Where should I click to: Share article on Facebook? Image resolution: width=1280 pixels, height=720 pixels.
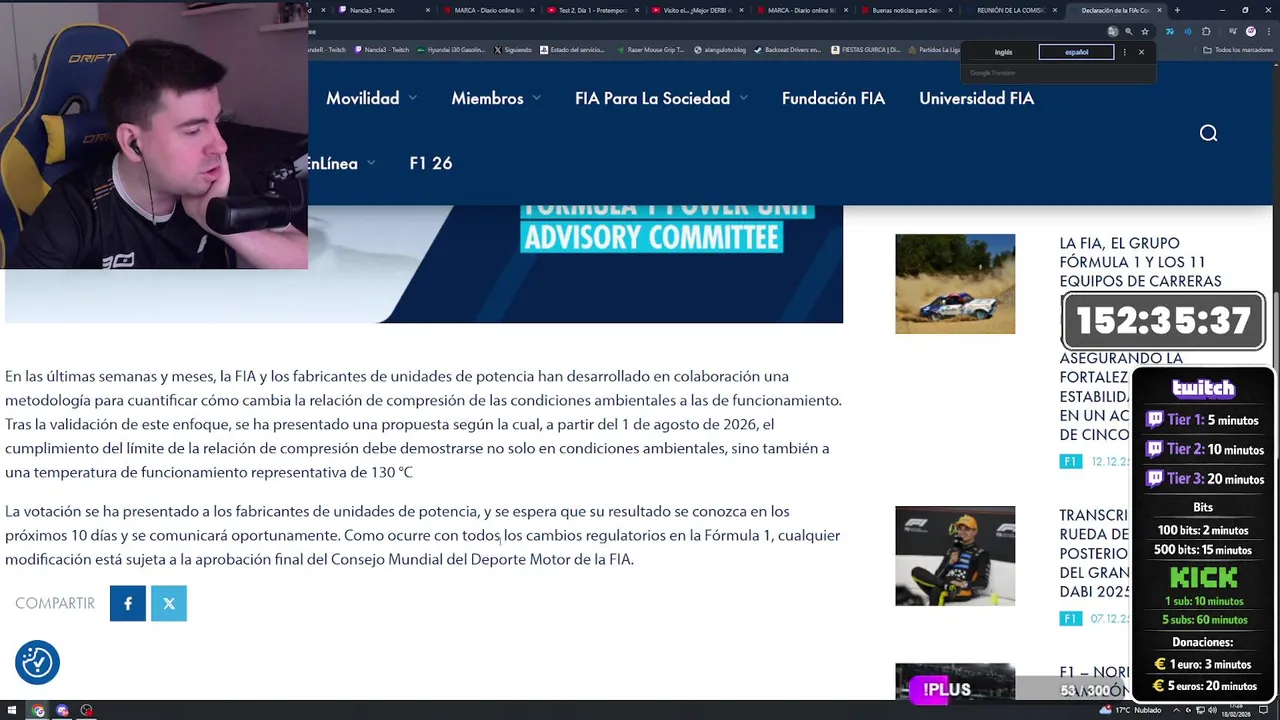[x=128, y=603]
